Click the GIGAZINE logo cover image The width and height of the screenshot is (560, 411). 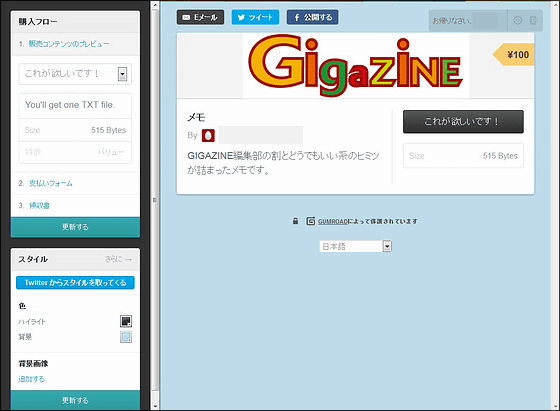(356, 66)
